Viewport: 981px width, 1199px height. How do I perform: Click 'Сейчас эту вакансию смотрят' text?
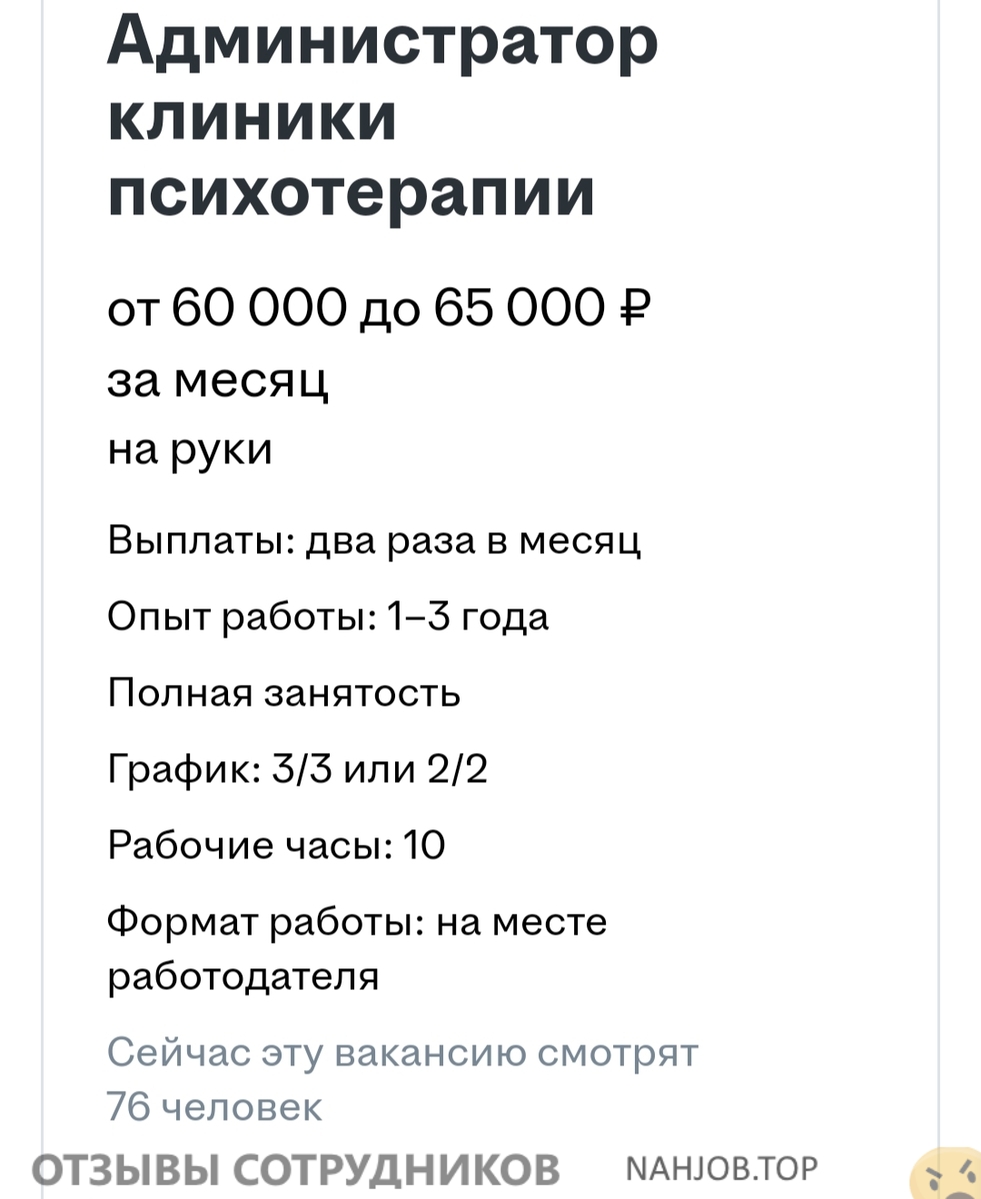(402, 1052)
